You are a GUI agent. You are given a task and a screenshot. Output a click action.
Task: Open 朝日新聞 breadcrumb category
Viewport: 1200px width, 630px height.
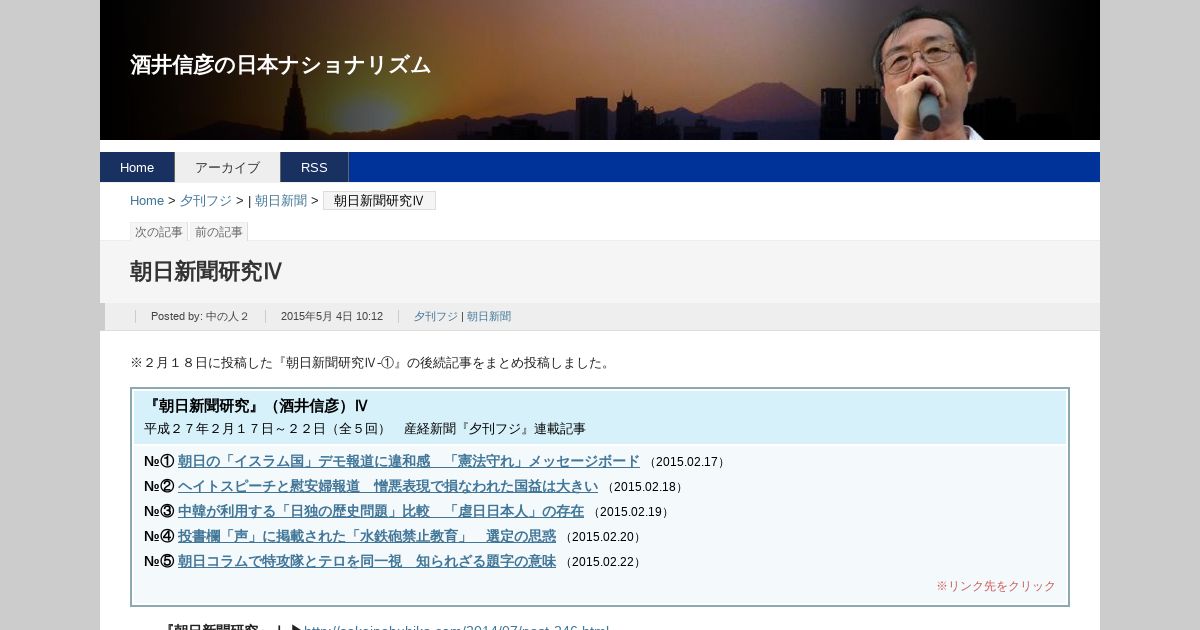coord(281,201)
